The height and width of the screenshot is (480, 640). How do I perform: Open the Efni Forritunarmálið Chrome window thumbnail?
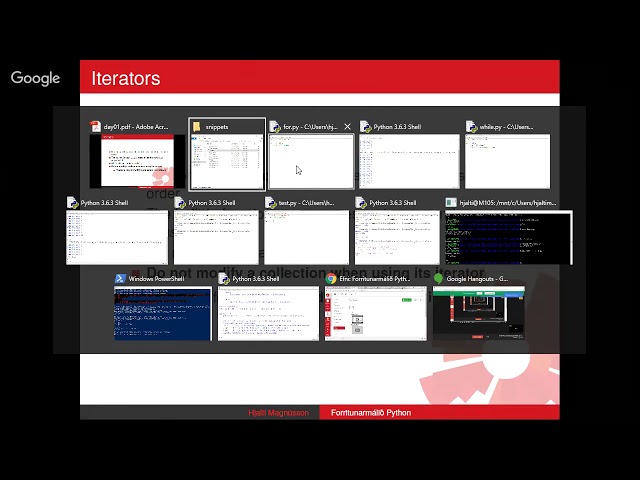click(376, 313)
